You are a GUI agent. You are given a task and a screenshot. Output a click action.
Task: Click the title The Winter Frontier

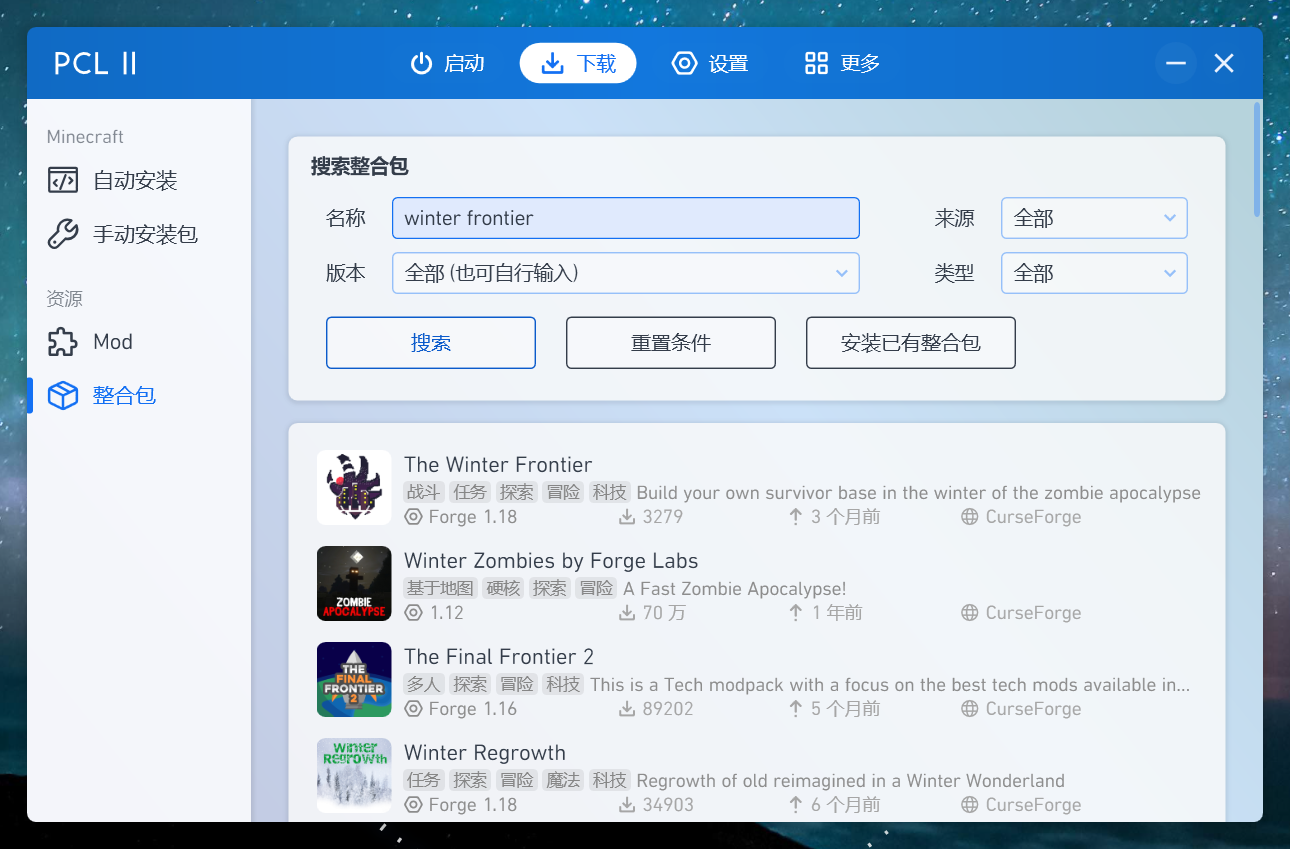pos(498,465)
